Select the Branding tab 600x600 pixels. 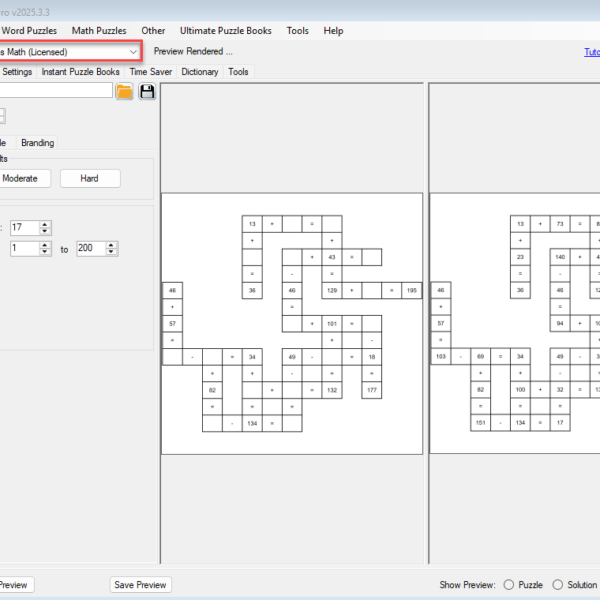[38, 143]
